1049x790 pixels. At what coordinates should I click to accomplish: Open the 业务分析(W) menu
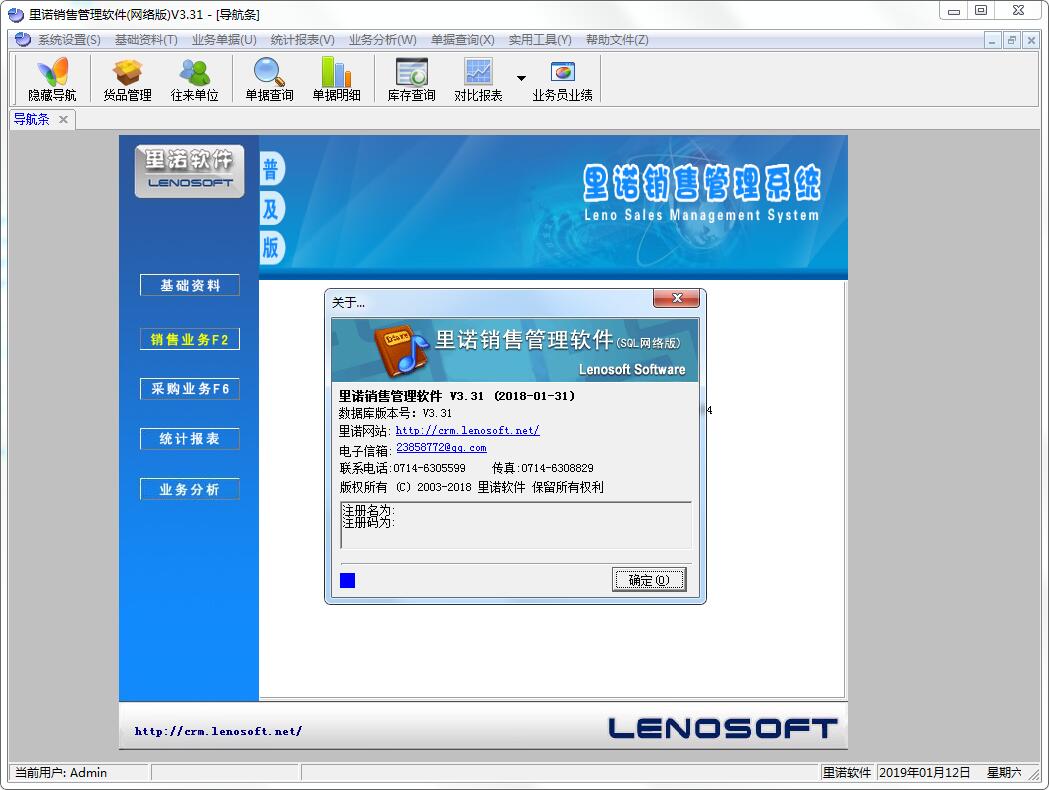point(382,39)
